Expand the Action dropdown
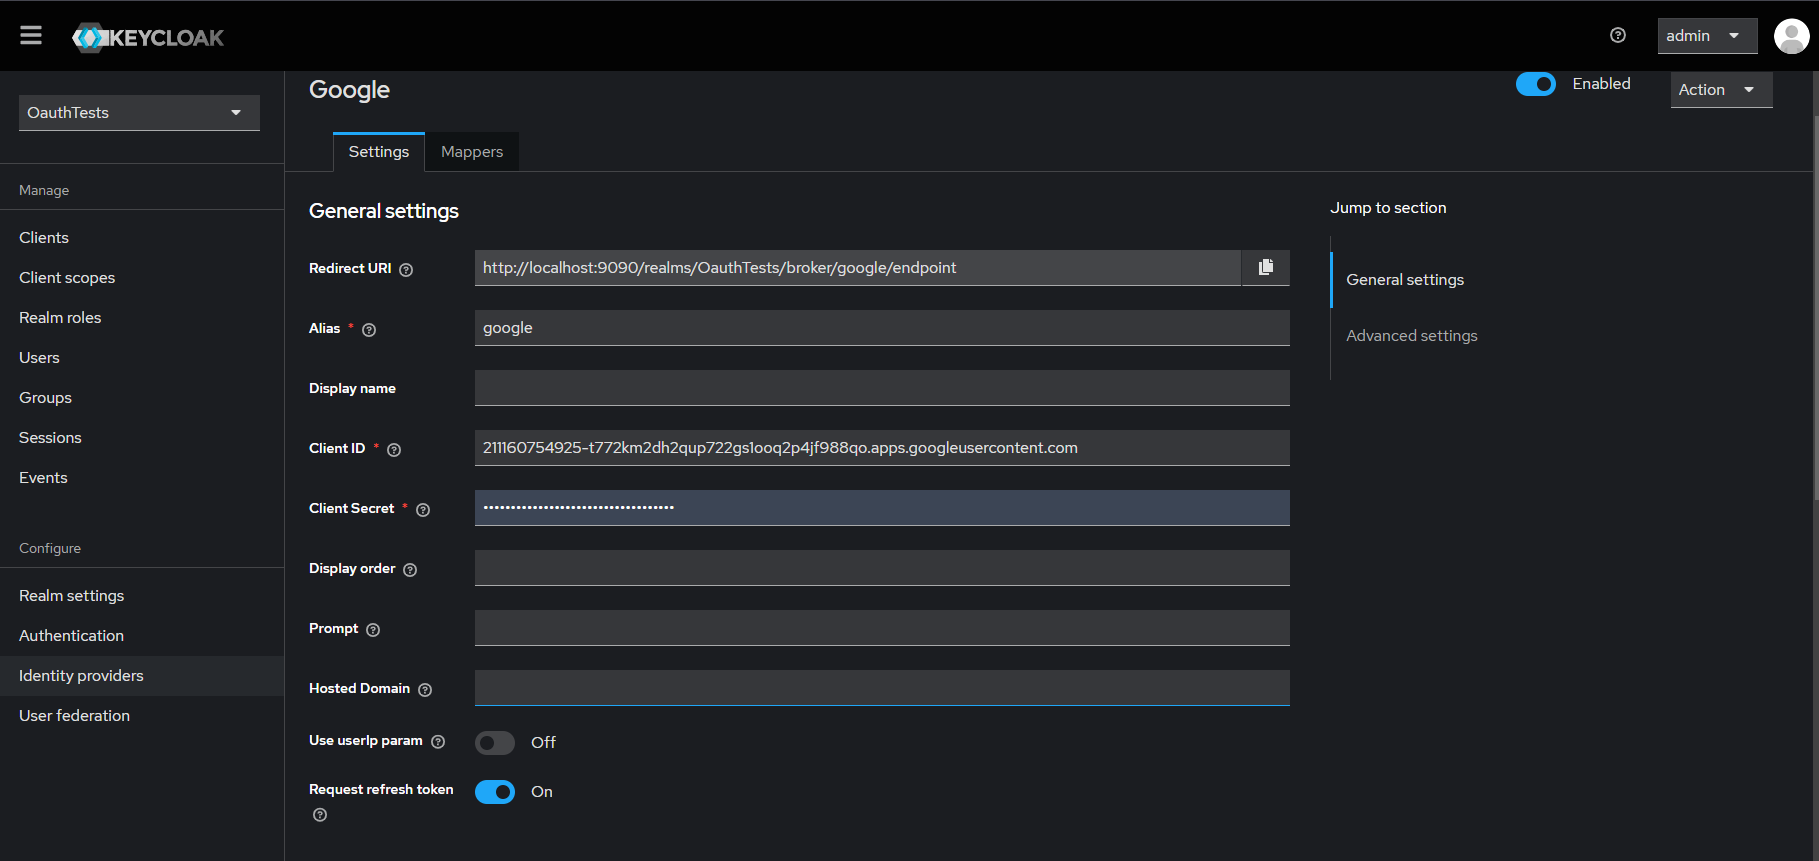Image resolution: width=1819 pixels, height=861 pixels. [x=1721, y=90]
